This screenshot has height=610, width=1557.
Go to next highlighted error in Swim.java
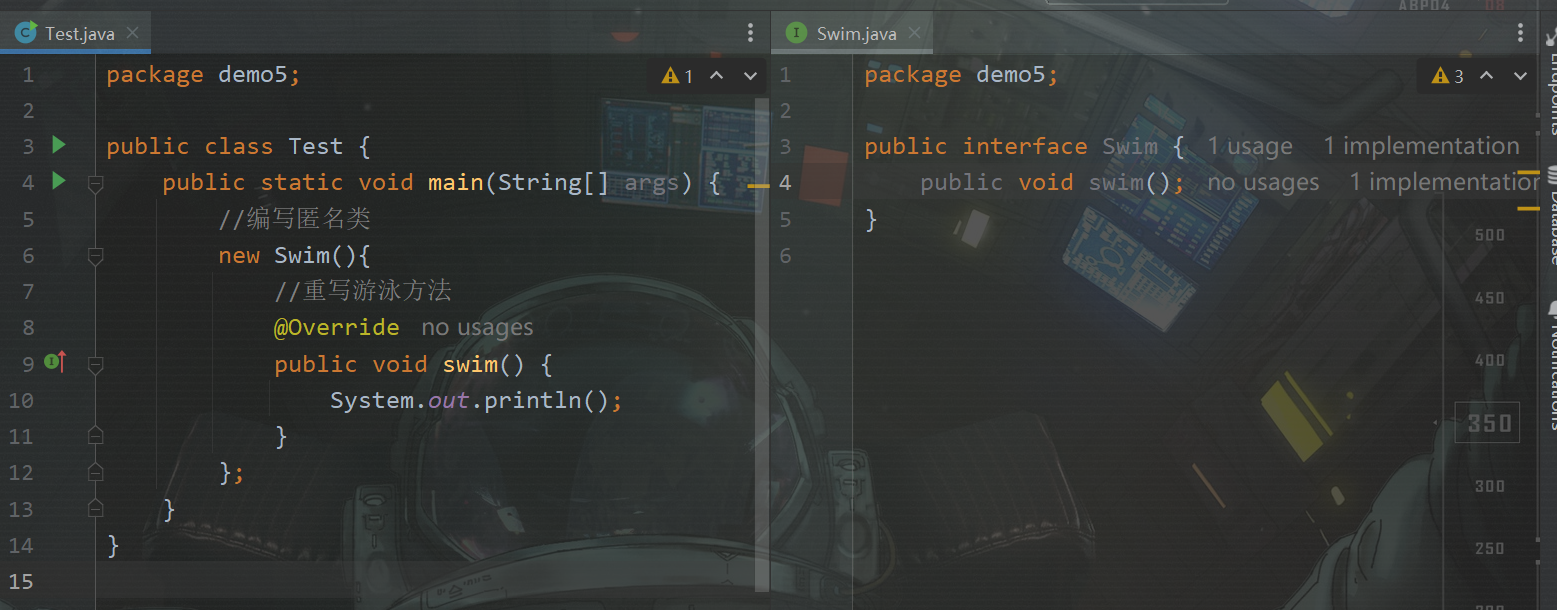point(1520,76)
